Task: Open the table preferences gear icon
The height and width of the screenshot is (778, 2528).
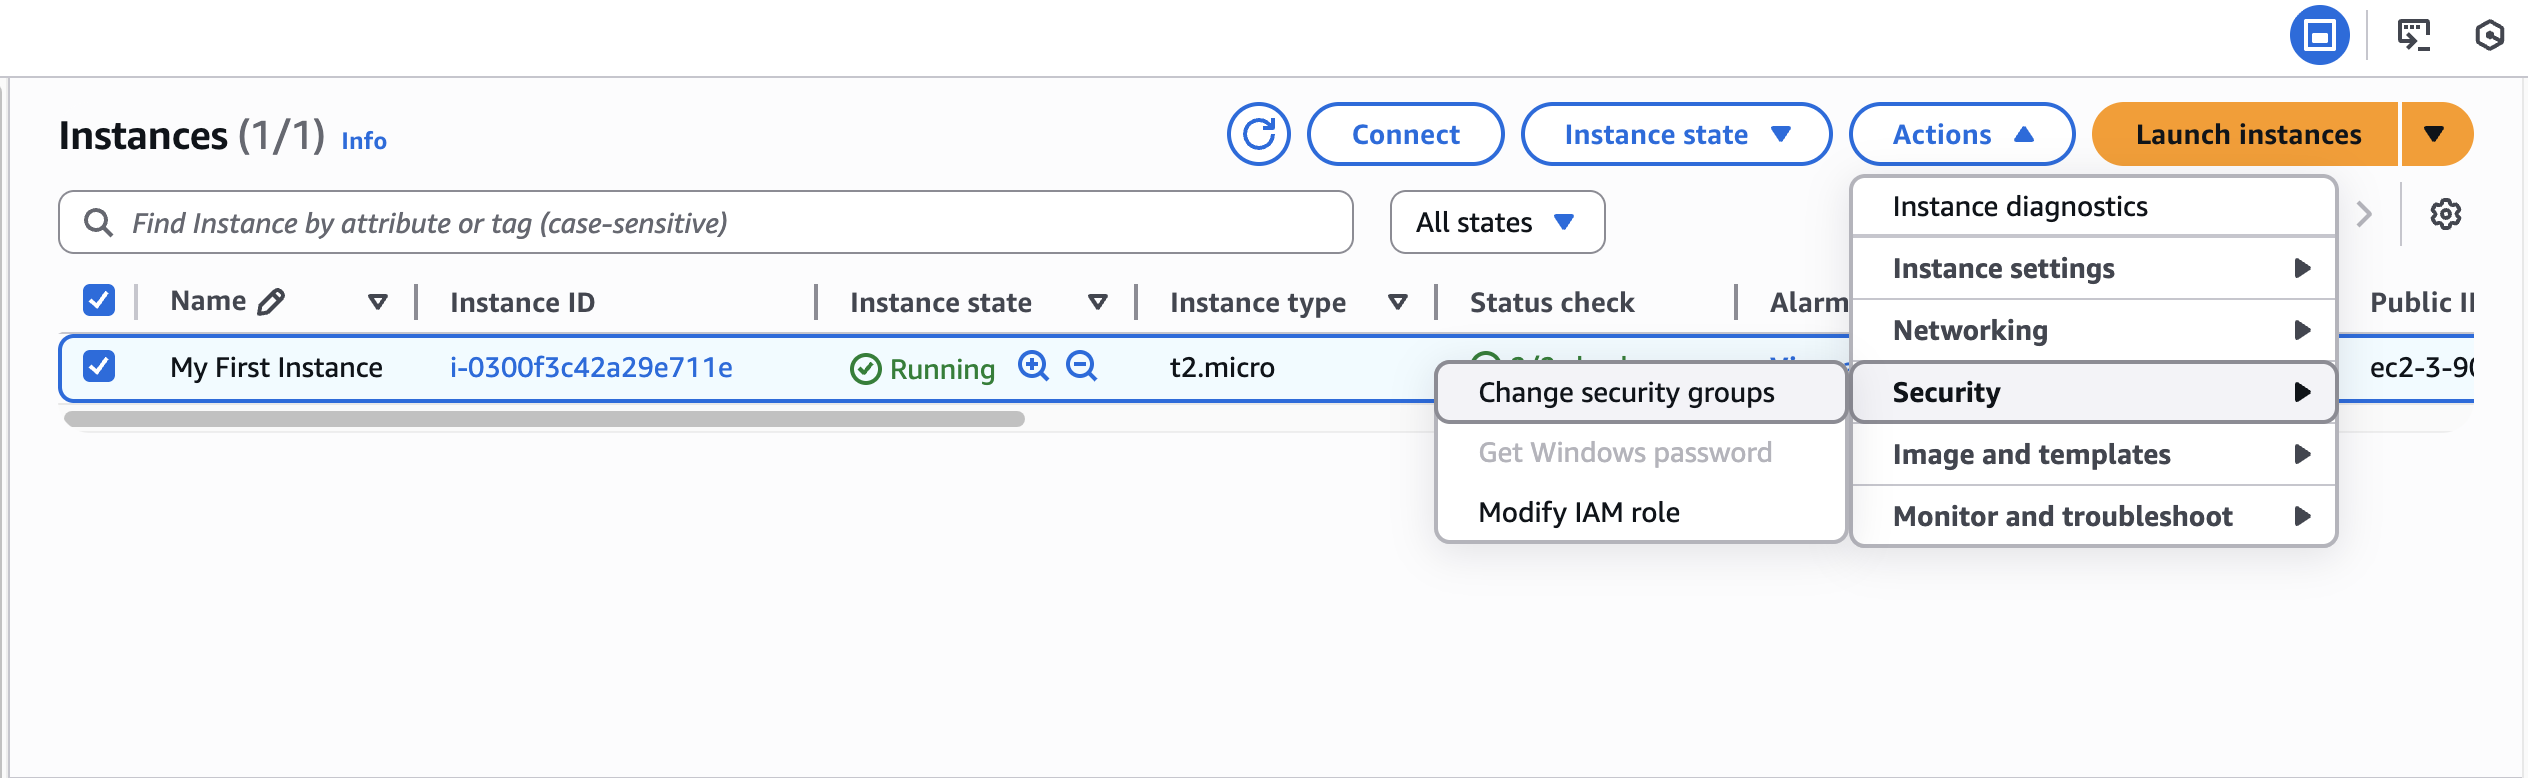Action: [x=2445, y=214]
